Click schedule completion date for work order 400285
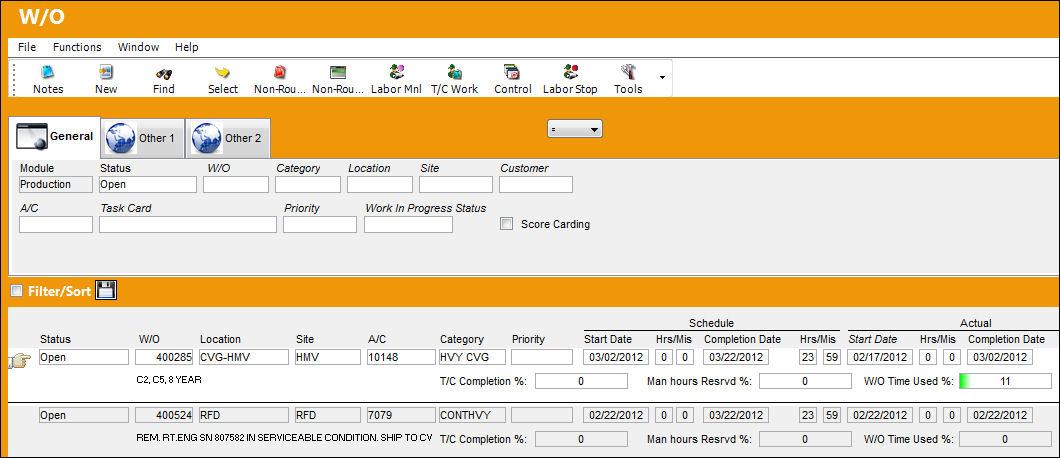This screenshot has height=458, width=1060. (x=736, y=357)
